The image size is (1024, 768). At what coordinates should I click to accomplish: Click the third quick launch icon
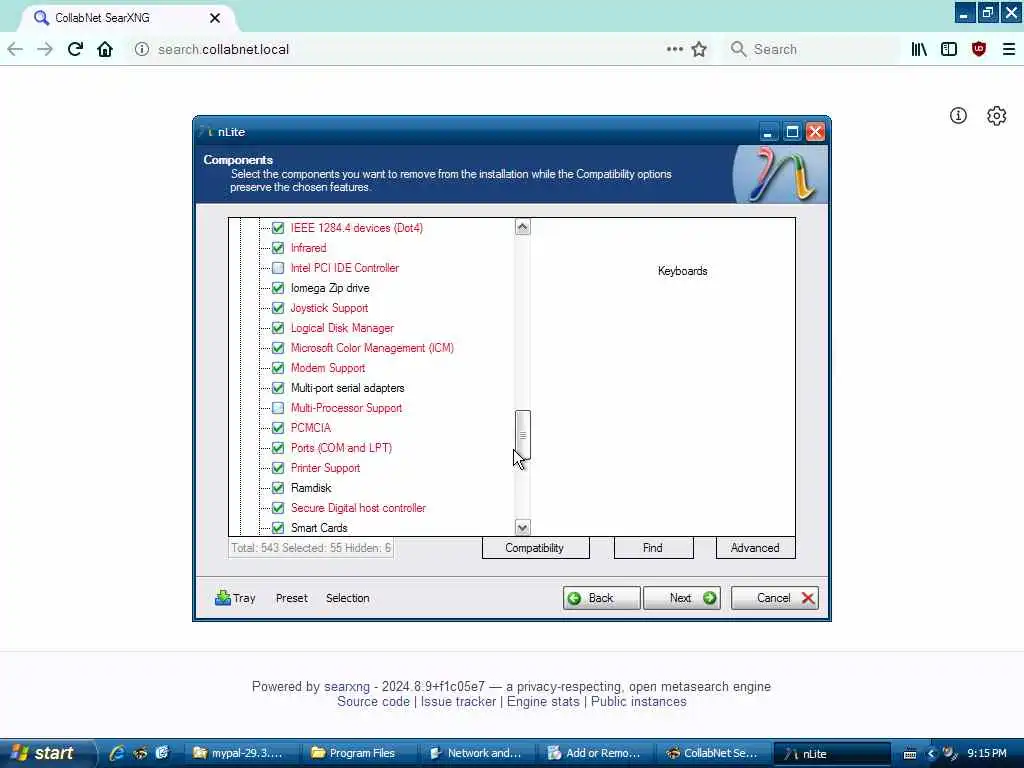(x=162, y=753)
